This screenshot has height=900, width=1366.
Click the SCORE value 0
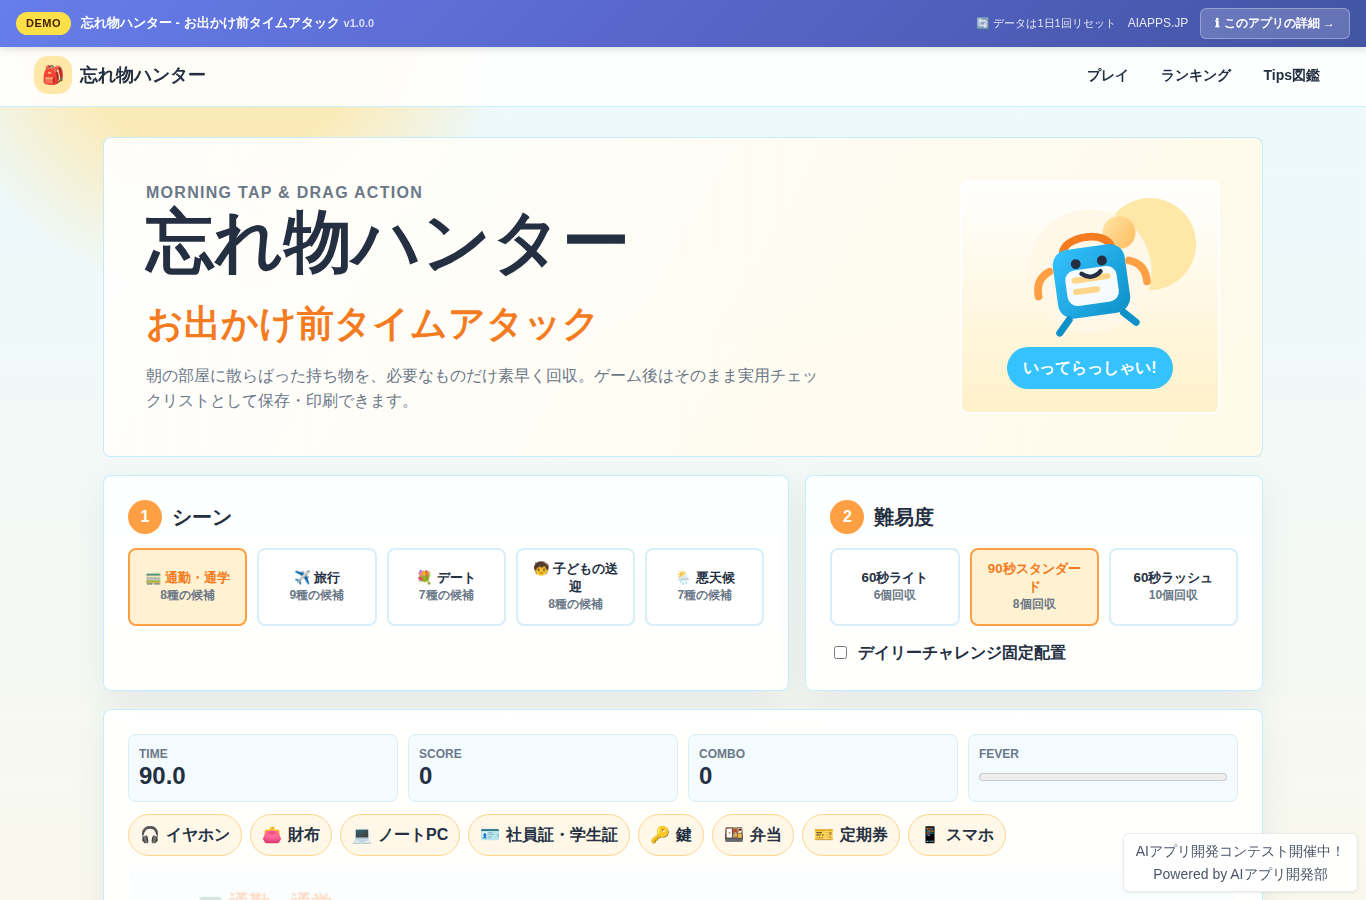point(426,776)
